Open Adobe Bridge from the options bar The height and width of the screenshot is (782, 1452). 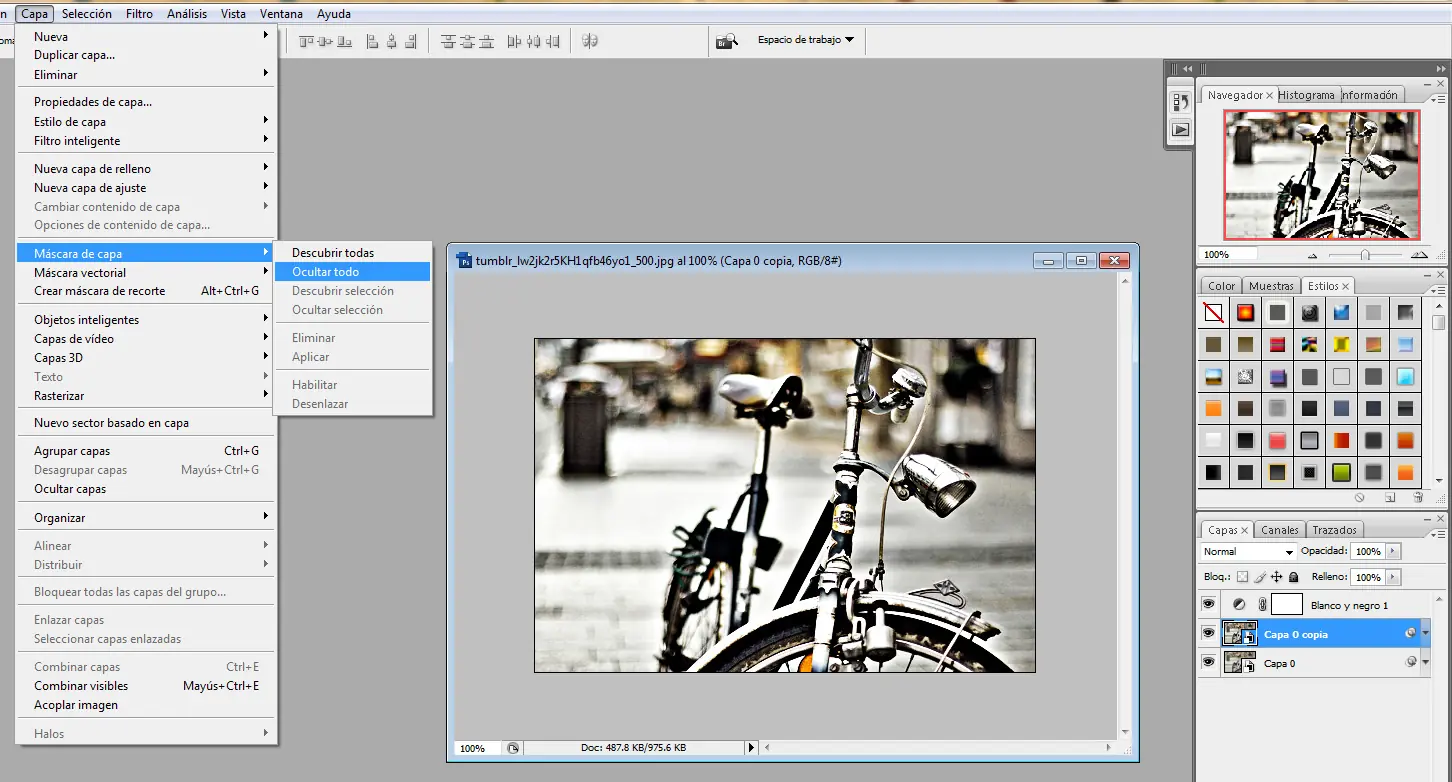[726, 40]
